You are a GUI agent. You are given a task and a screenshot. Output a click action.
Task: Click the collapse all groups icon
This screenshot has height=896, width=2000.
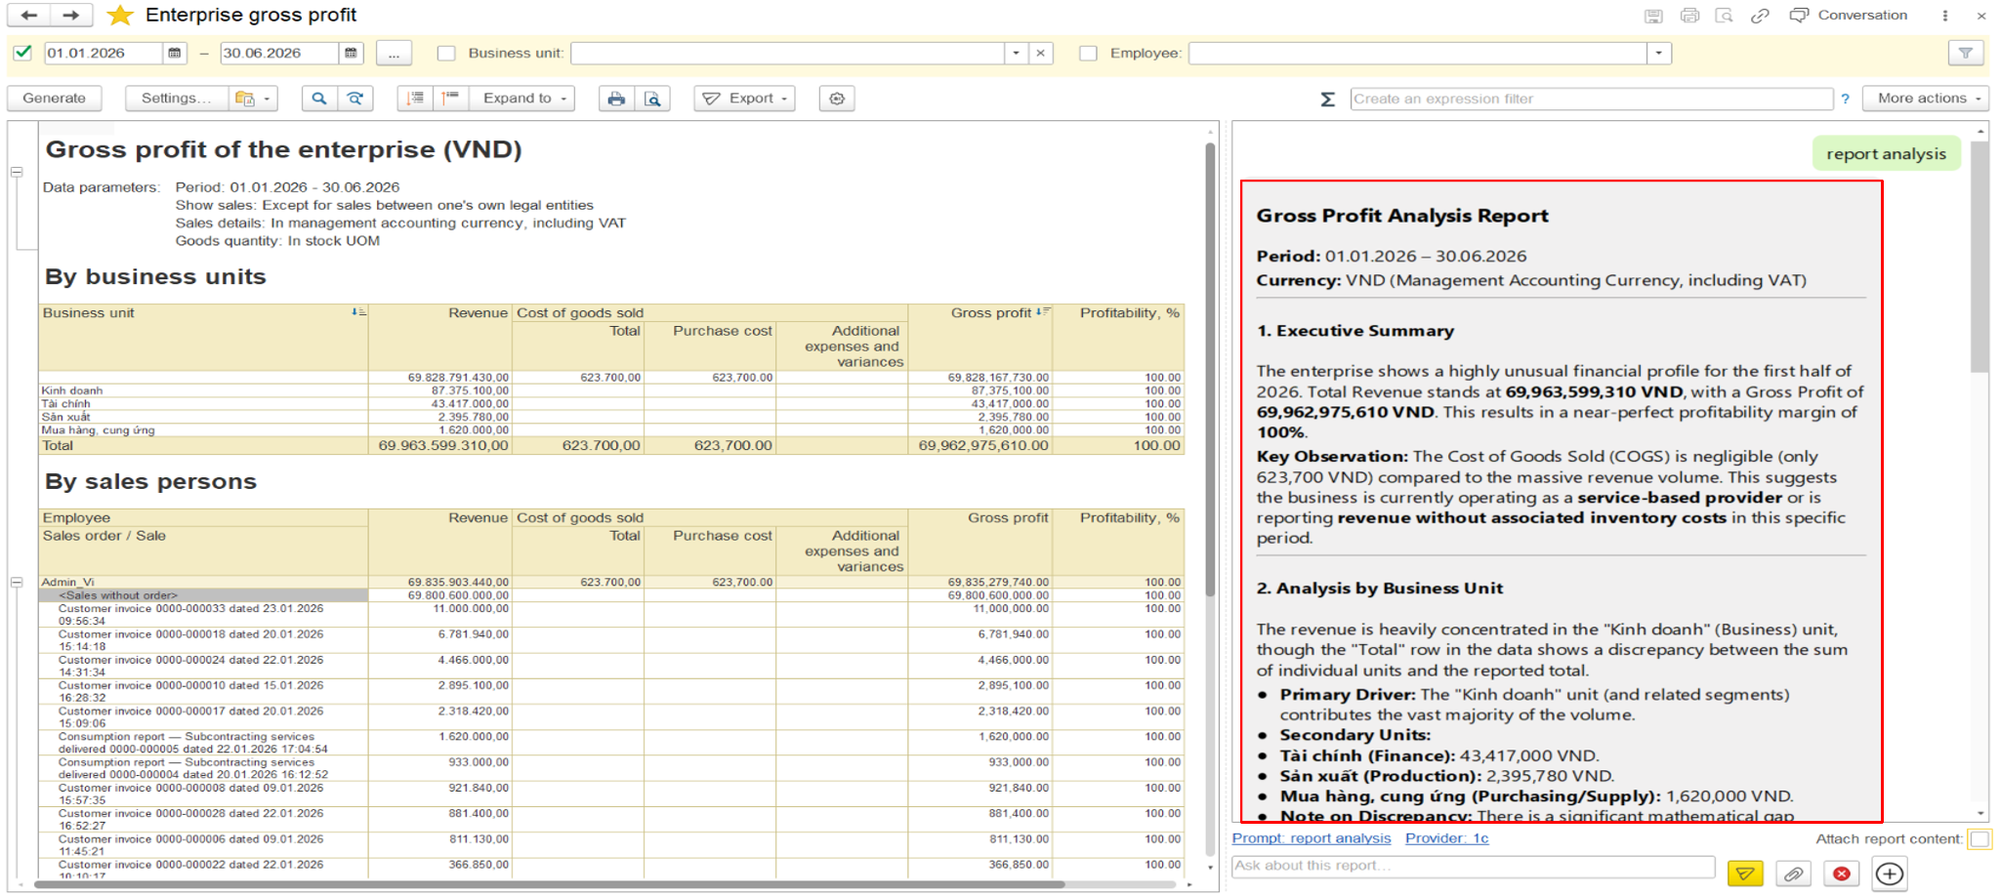(451, 98)
